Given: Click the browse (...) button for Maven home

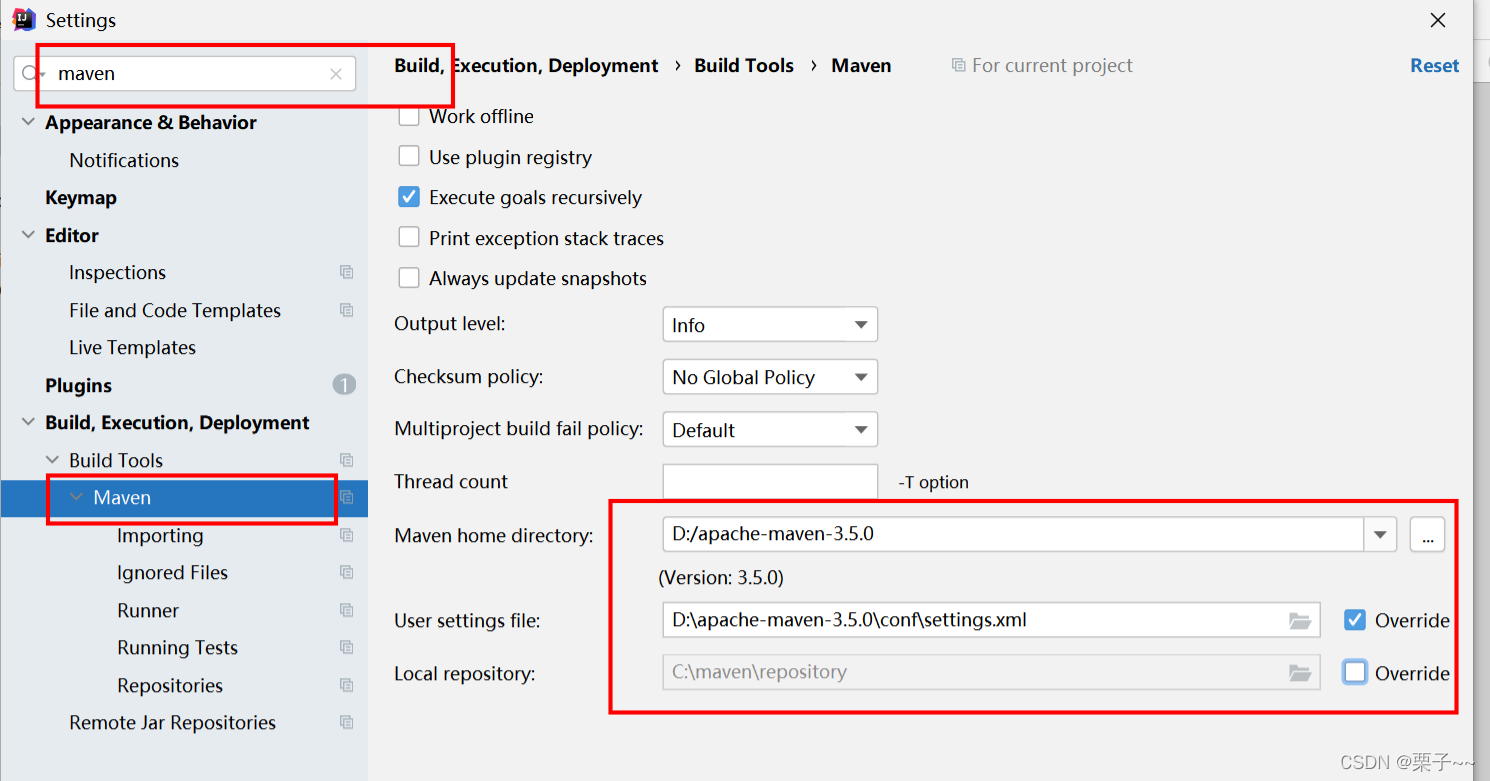Looking at the screenshot, I should click(1427, 534).
